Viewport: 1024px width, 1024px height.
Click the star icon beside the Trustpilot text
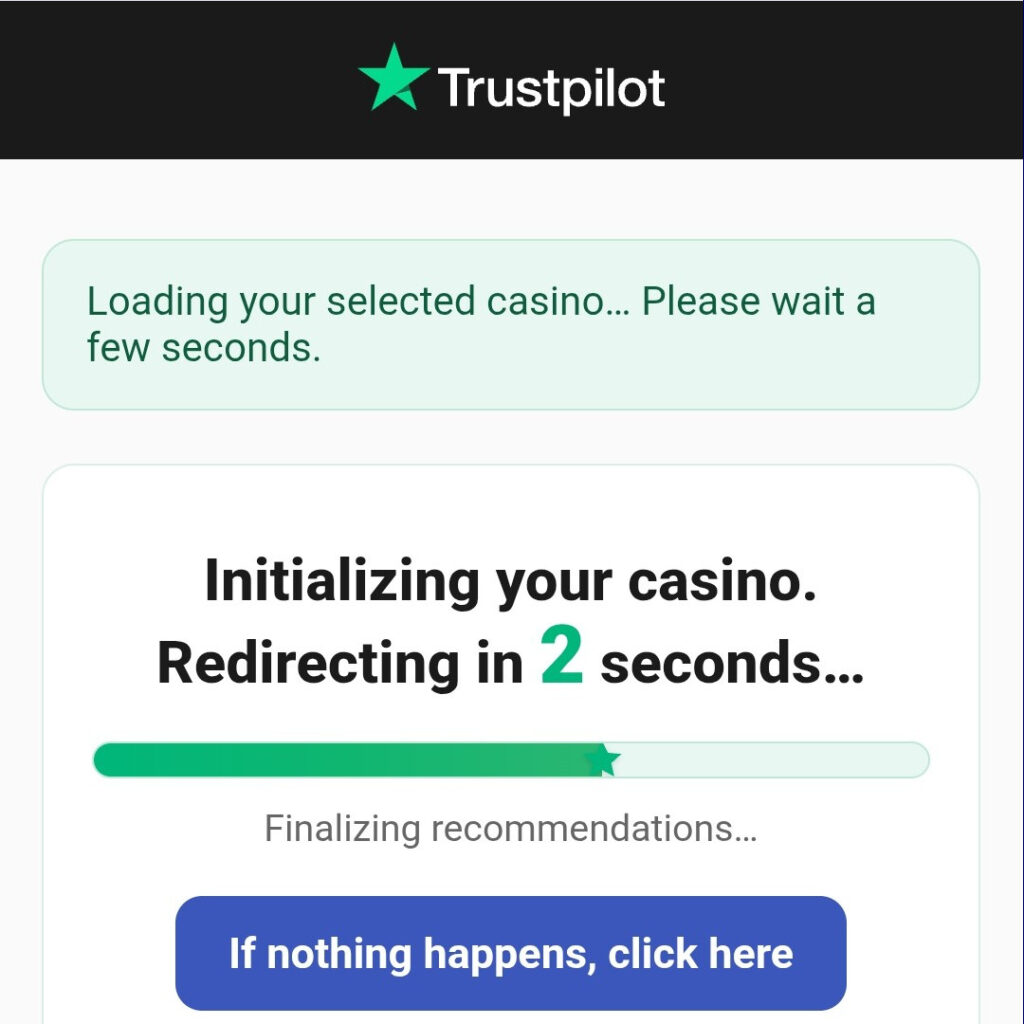point(393,82)
